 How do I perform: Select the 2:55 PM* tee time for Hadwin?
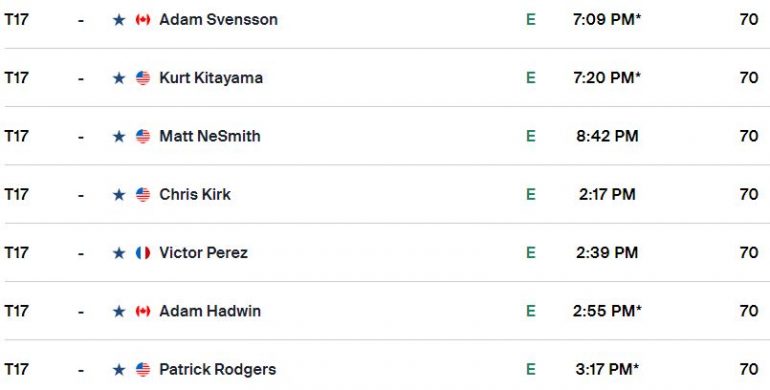click(607, 311)
